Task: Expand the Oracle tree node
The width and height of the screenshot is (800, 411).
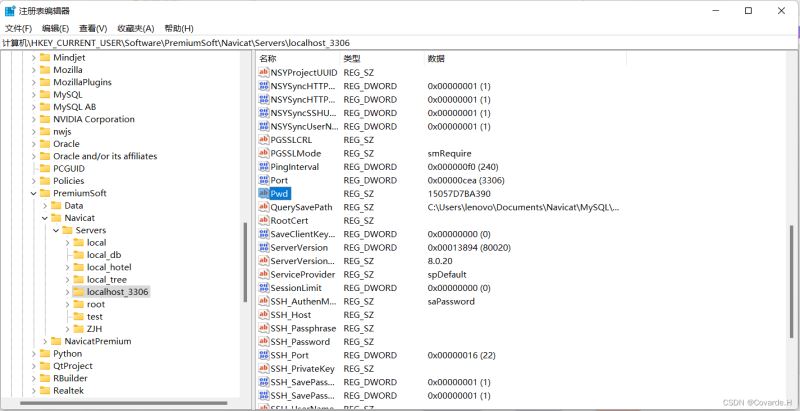Action: (x=34, y=144)
